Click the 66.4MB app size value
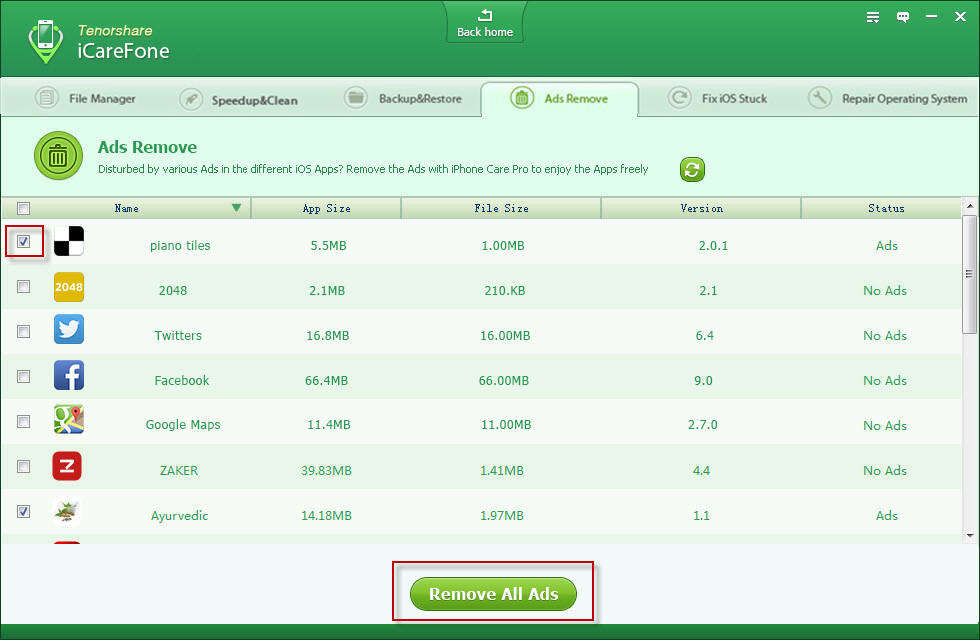This screenshot has width=980, height=640. click(327, 381)
